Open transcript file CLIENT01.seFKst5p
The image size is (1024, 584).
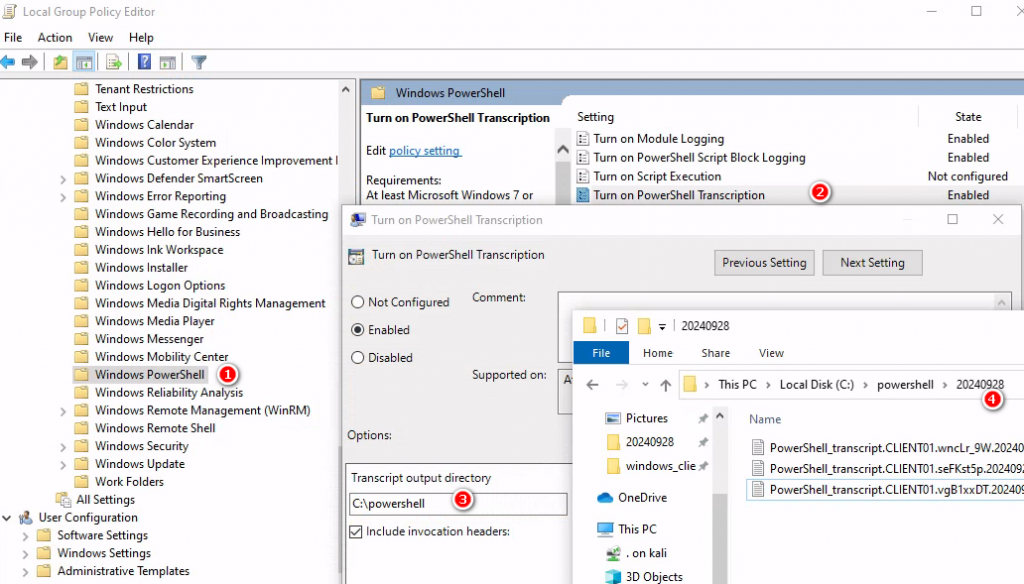[x=888, y=468]
